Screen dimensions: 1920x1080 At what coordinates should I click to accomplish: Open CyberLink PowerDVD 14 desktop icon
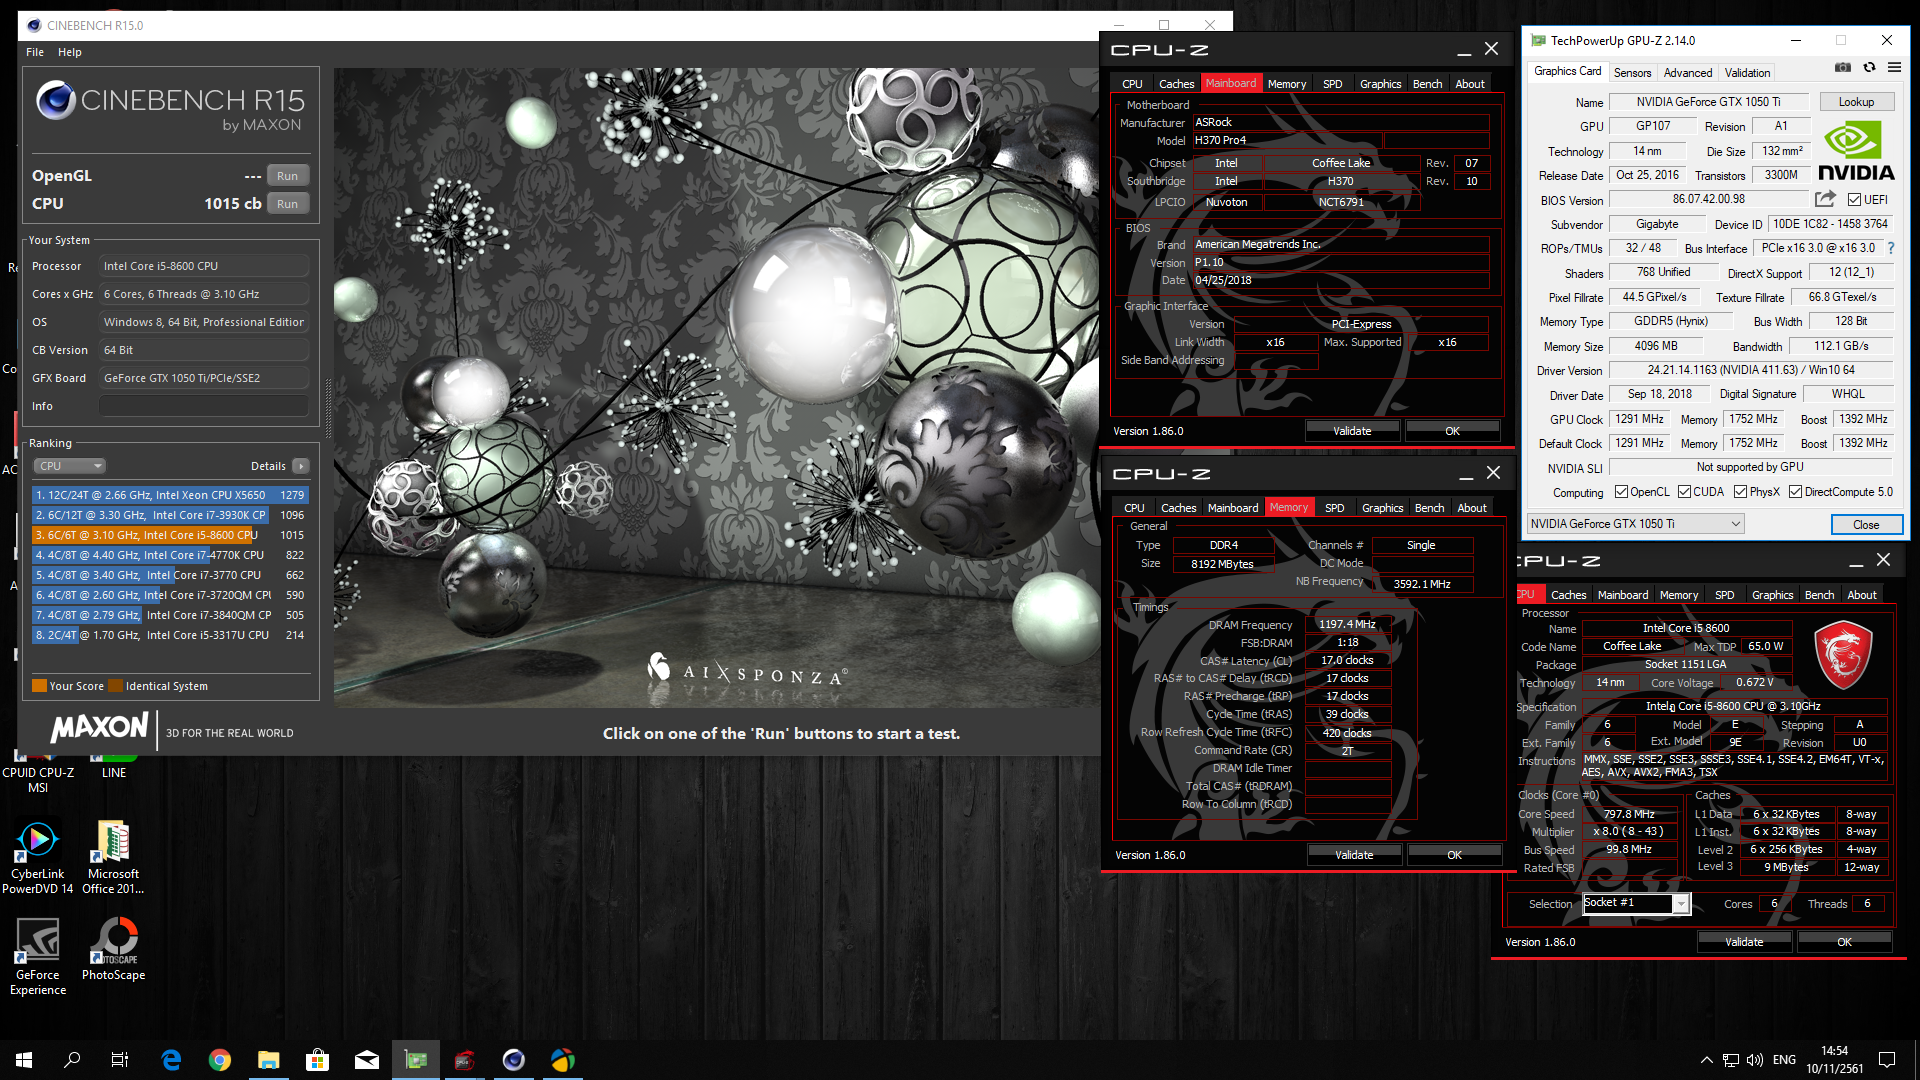coord(38,857)
